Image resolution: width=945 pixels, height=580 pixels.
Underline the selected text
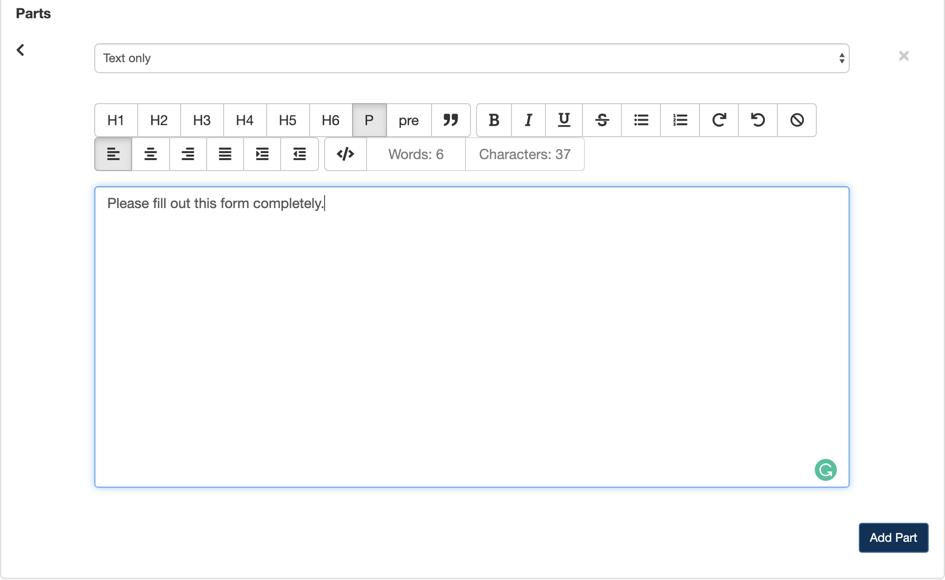tap(564, 120)
